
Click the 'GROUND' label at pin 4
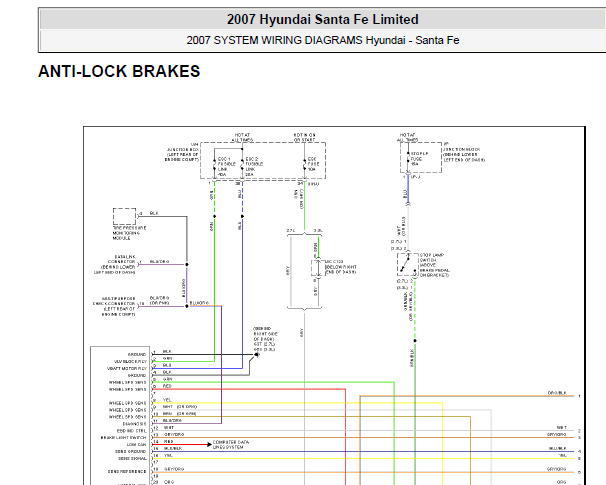click(x=137, y=376)
